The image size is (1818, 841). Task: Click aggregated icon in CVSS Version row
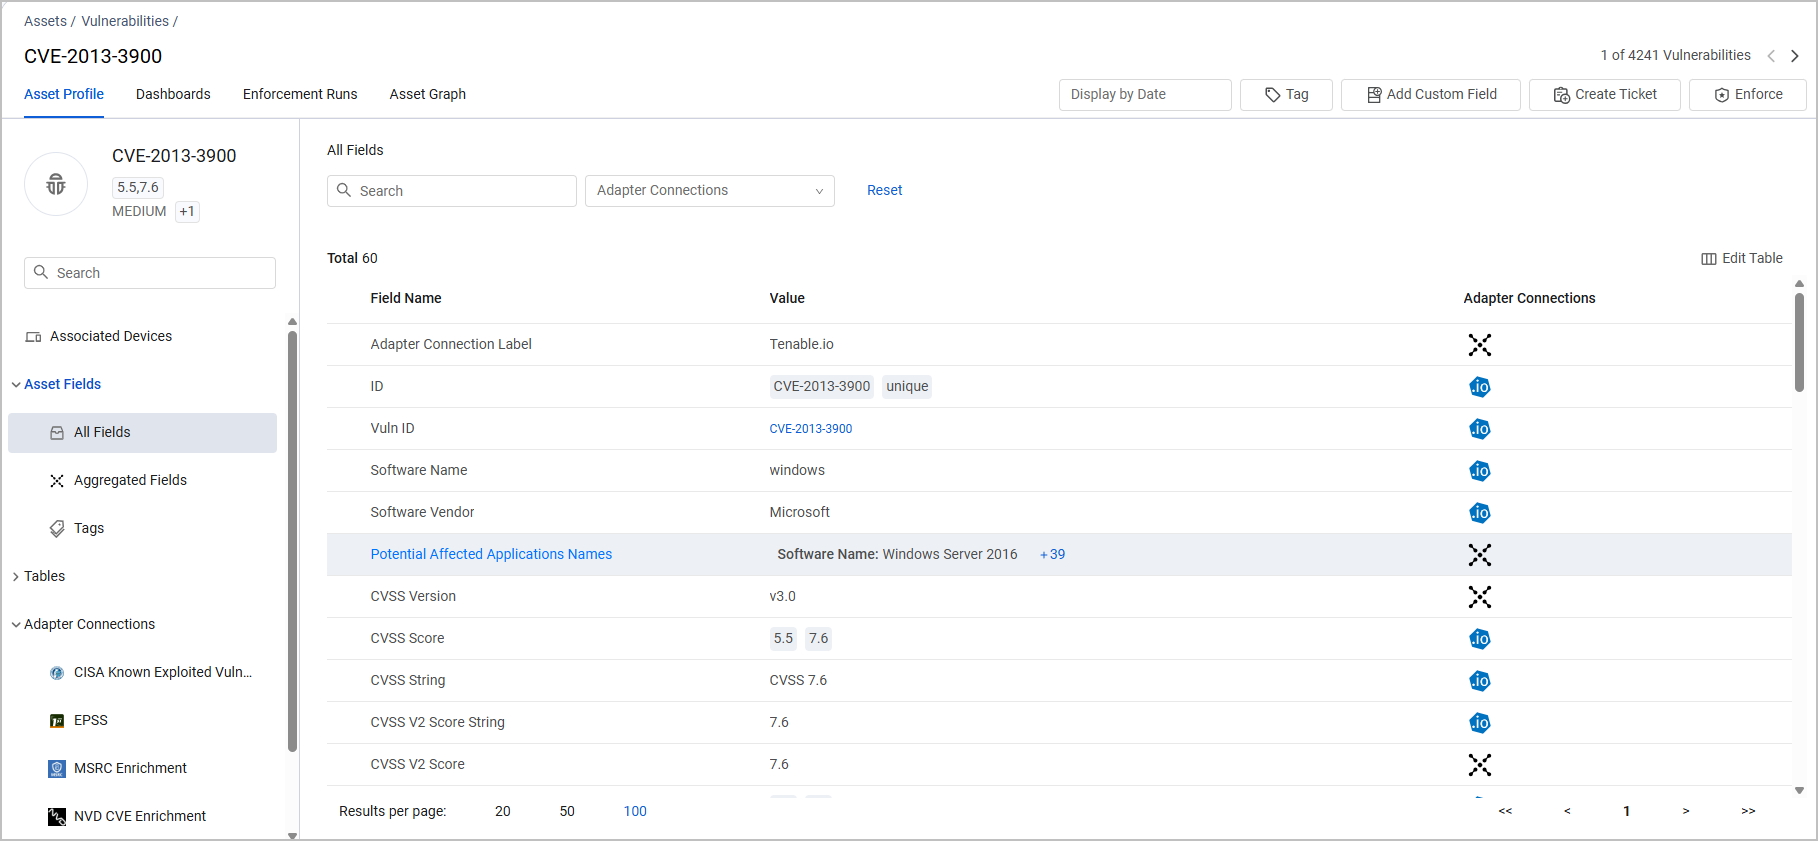[x=1479, y=597]
